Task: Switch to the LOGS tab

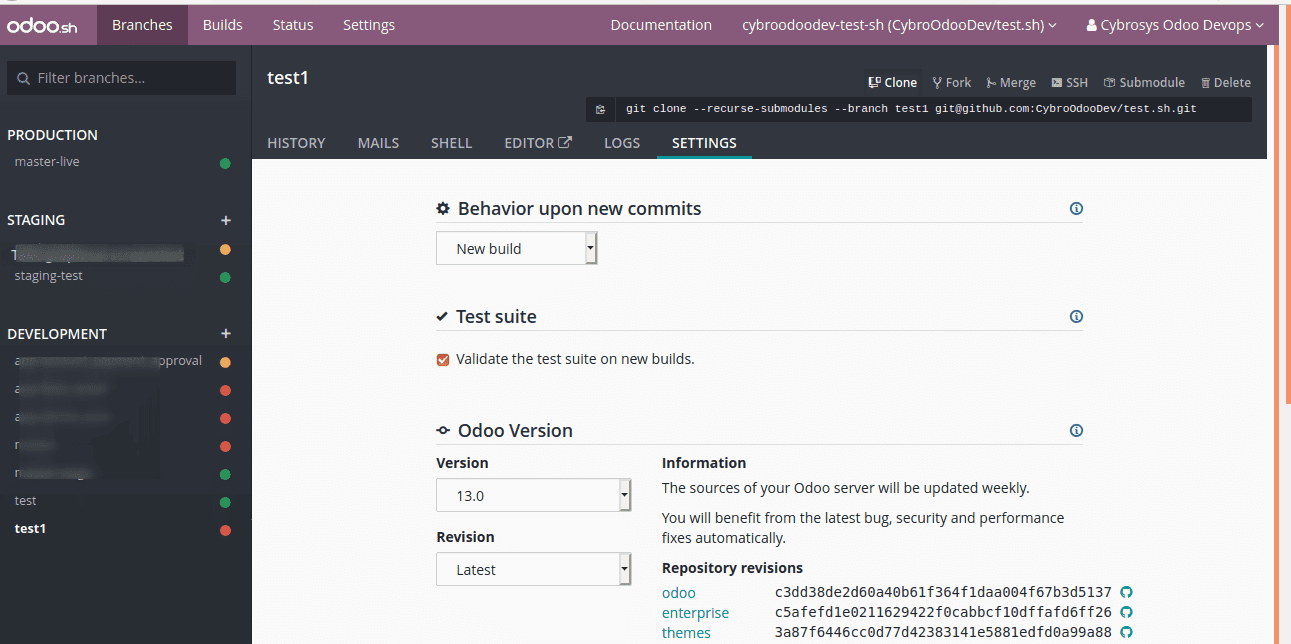Action: click(622, 143)
